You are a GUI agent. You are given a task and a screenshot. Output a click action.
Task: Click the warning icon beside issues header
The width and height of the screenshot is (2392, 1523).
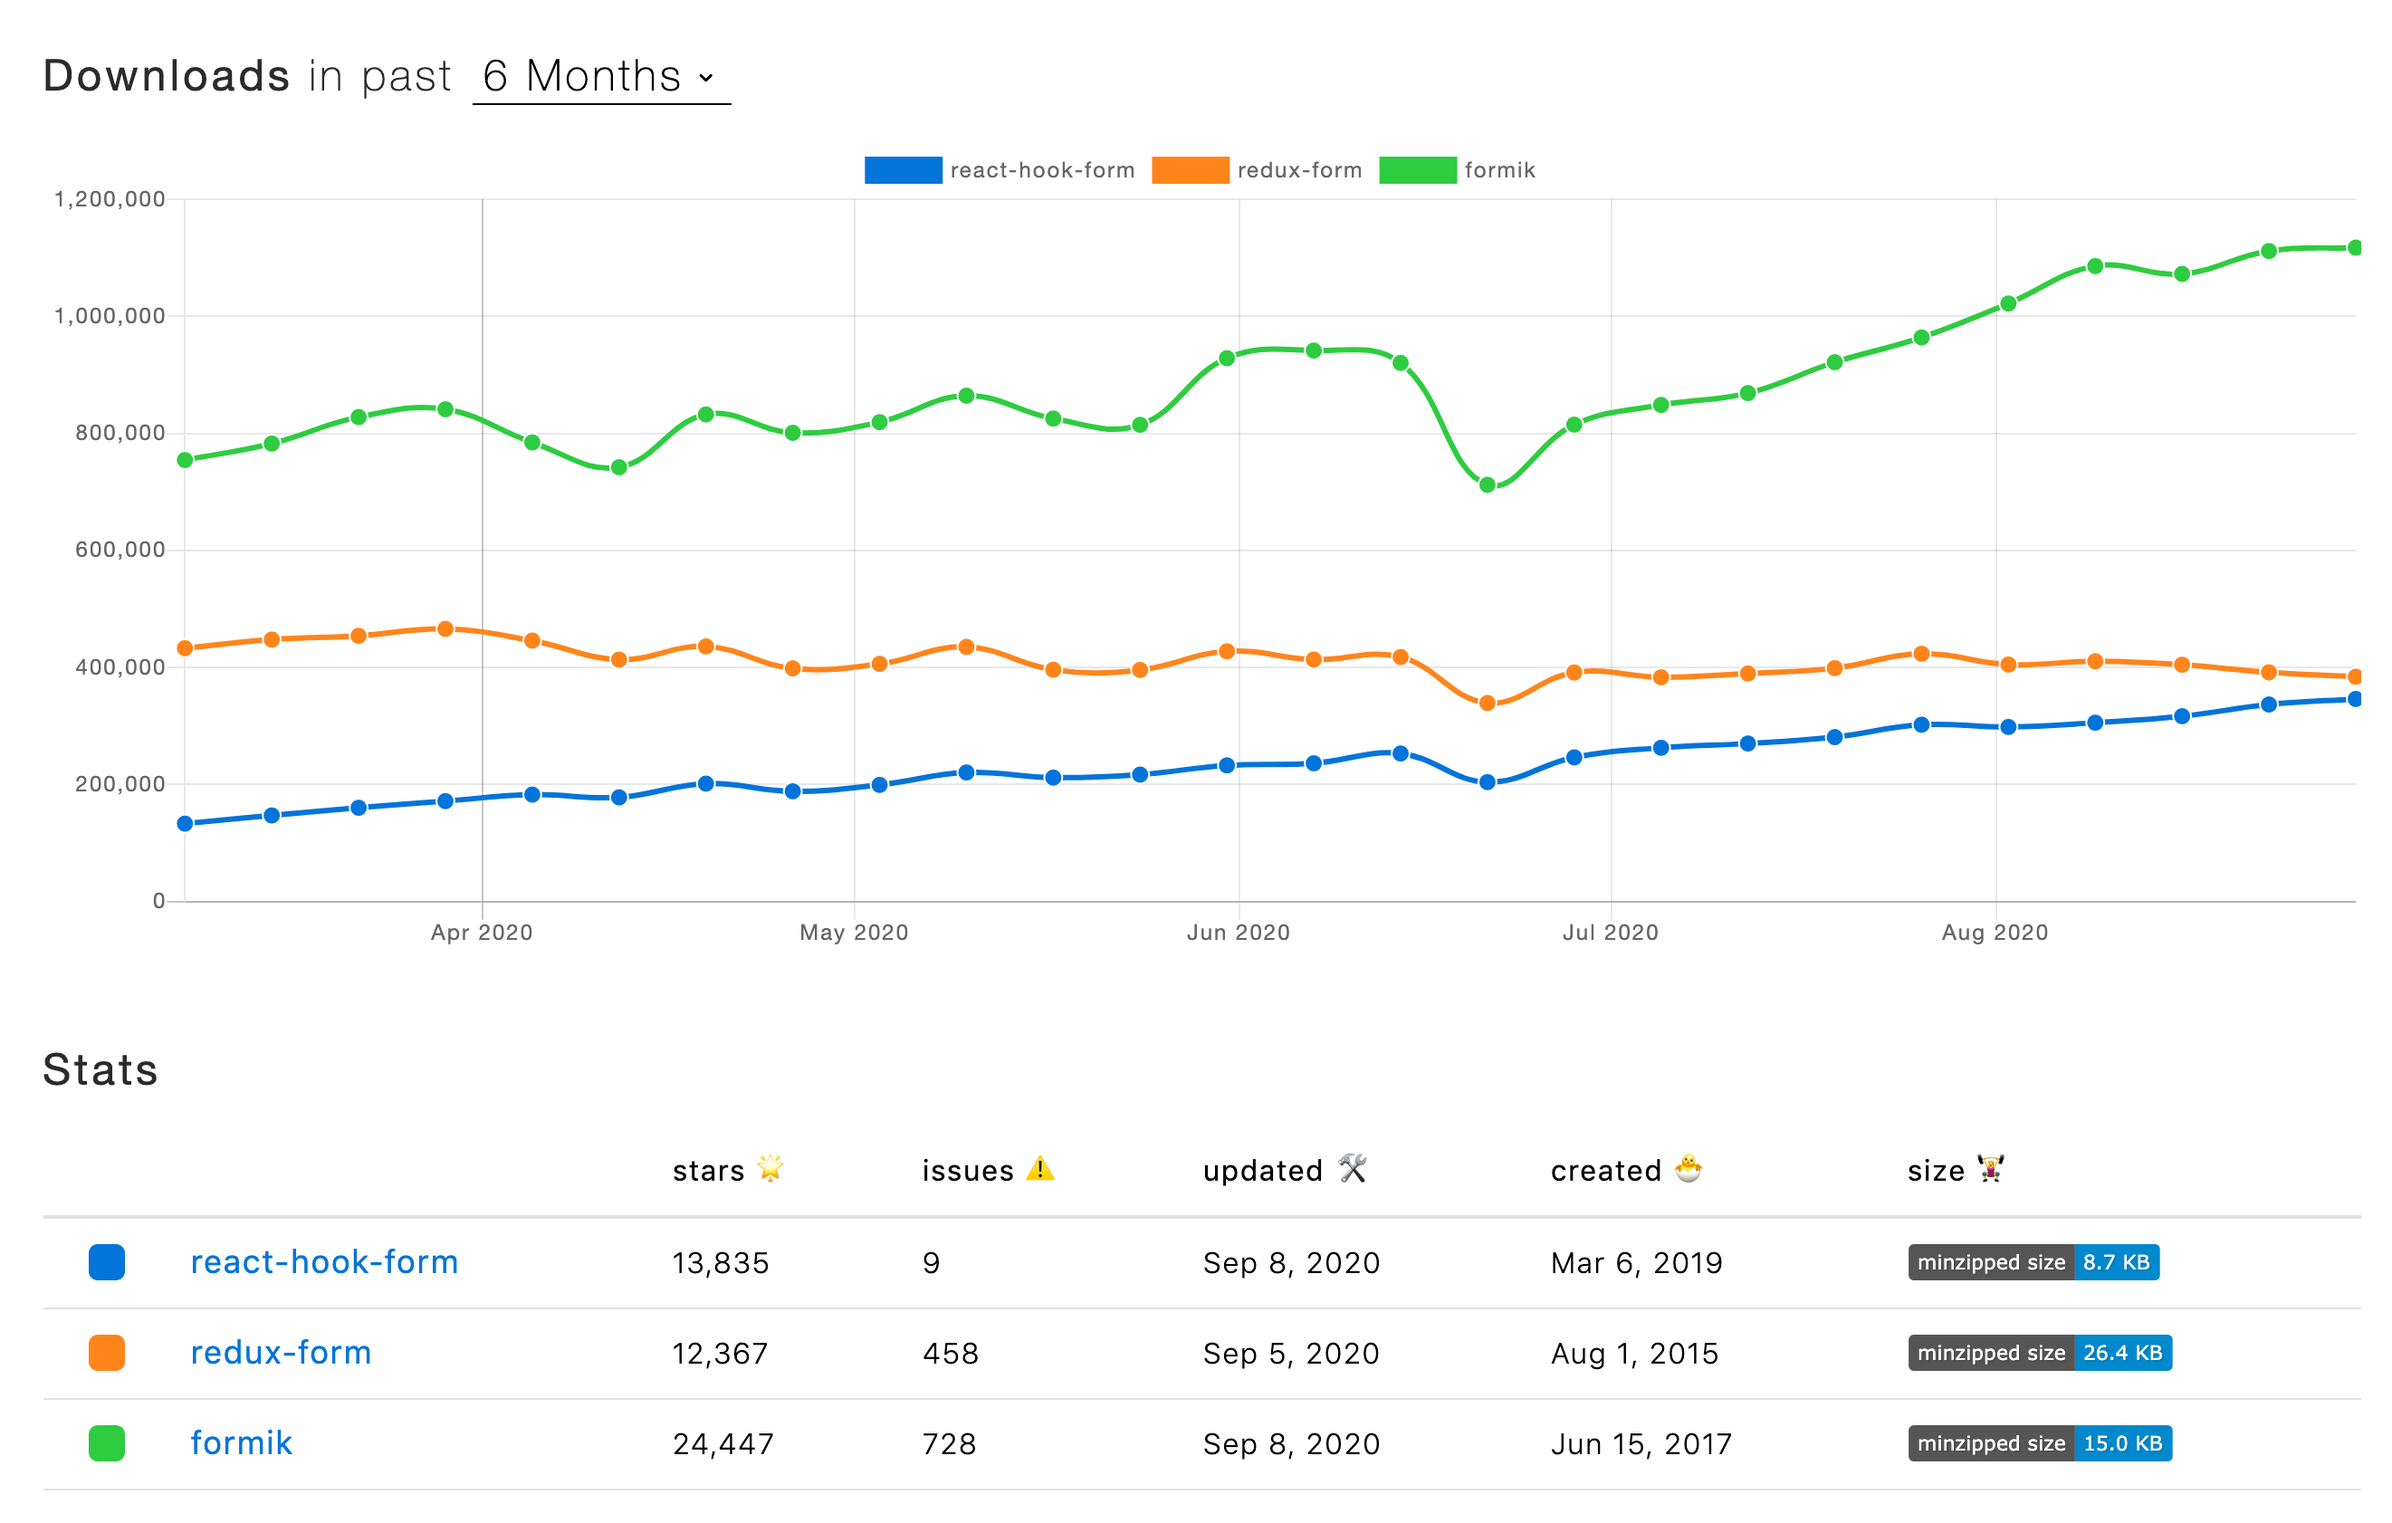1040,1168
